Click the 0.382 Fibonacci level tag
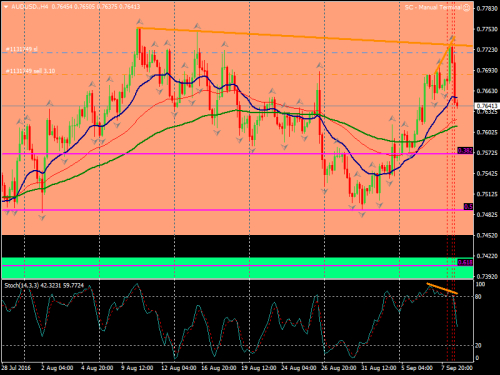500x375 pixels. (465, 151)
